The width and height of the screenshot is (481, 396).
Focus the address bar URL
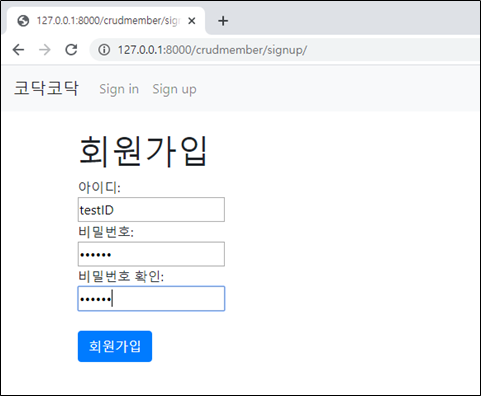pyautogui.click(x=212, y=50)
